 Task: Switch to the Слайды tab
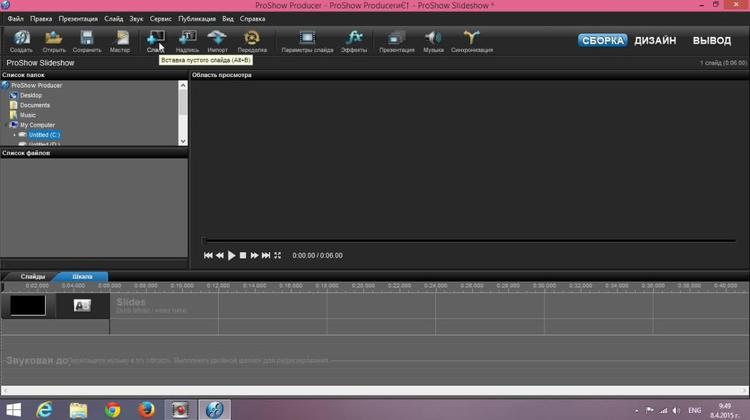(33, 276)
